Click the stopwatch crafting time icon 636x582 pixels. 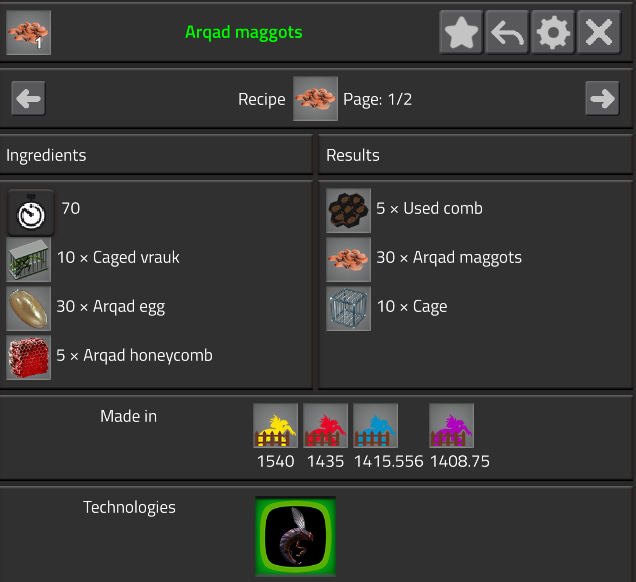pos(31,213)
